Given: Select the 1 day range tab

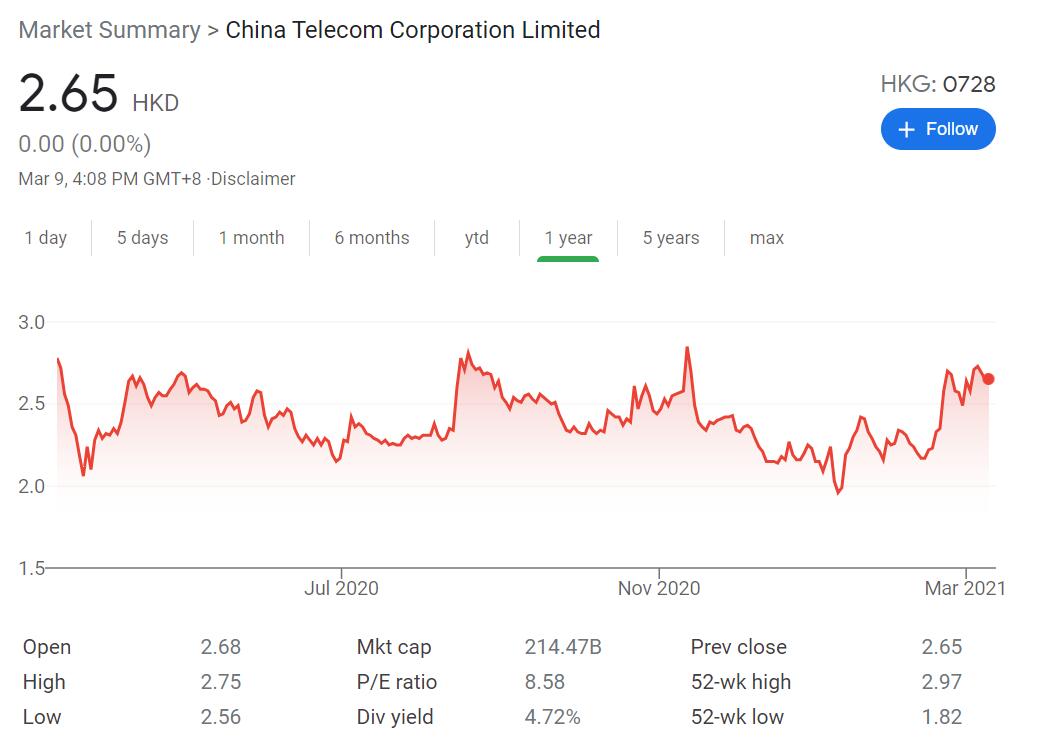Looking at the screenshot, I should [x=46, y=238].
